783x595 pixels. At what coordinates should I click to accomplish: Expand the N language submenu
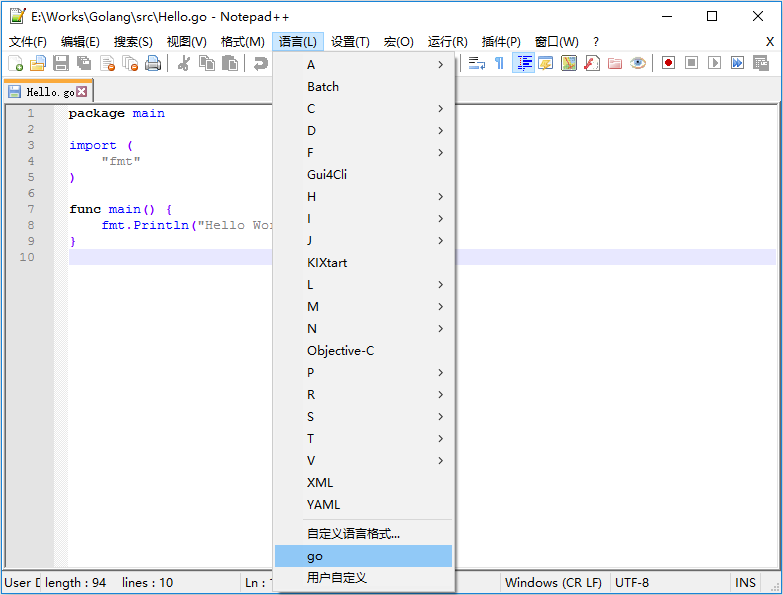click(364, 328)
